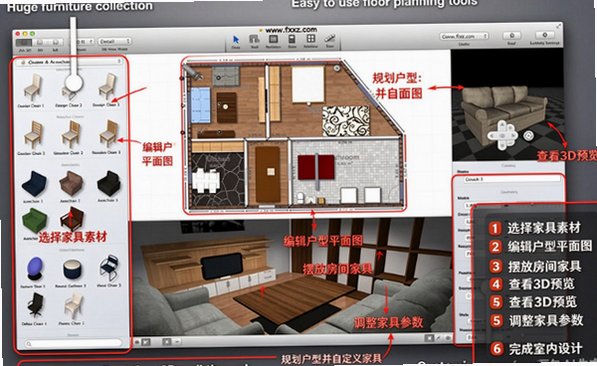
Task: Choose the Garden Chair 3 wooden chair thumbnail
Action: pos(32,134)
